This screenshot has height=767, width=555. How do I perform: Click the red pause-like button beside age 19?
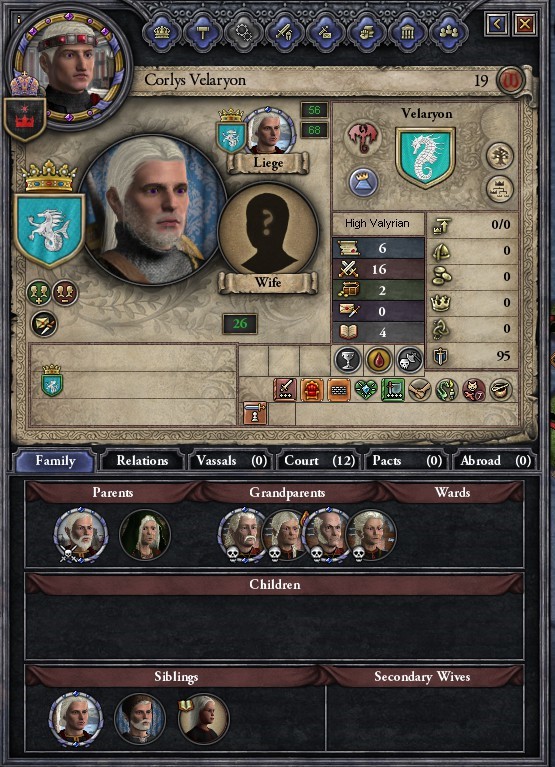pos(511,80)
